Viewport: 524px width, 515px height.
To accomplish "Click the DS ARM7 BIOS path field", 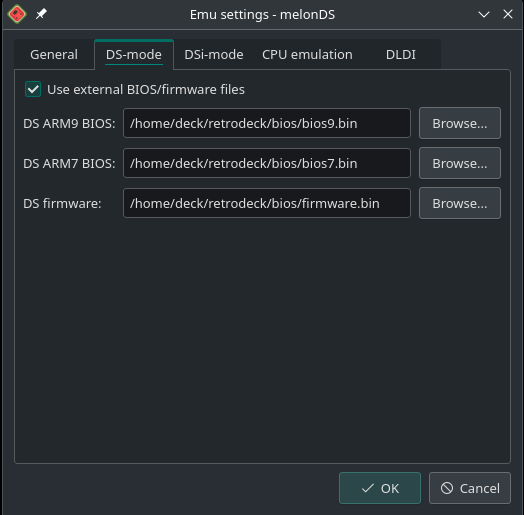I will (x=267, y=163).
